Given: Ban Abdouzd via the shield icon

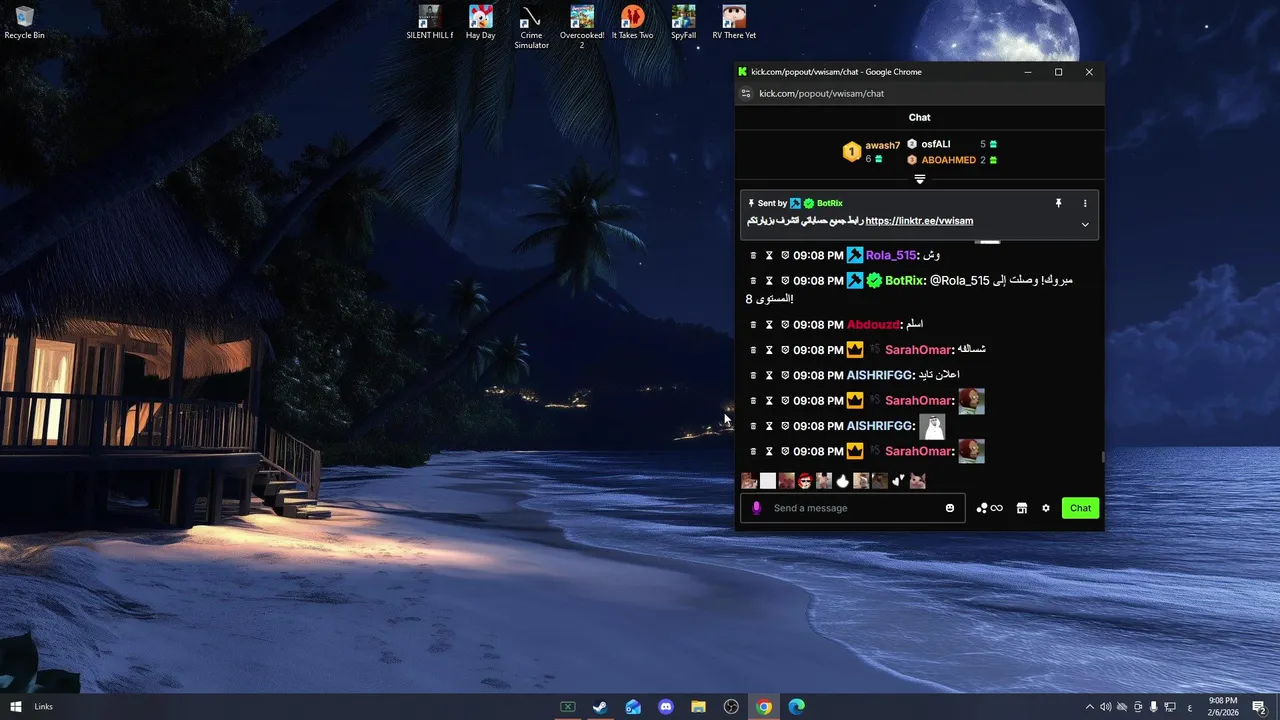Looking at the screenshot, I should click(x=785, y=325).
